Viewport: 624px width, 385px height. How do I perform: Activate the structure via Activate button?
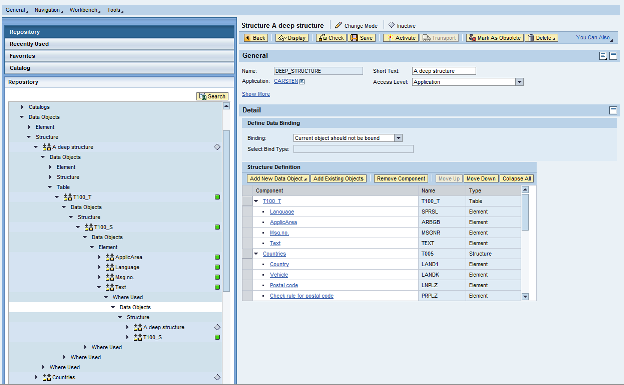pos(400,38)
